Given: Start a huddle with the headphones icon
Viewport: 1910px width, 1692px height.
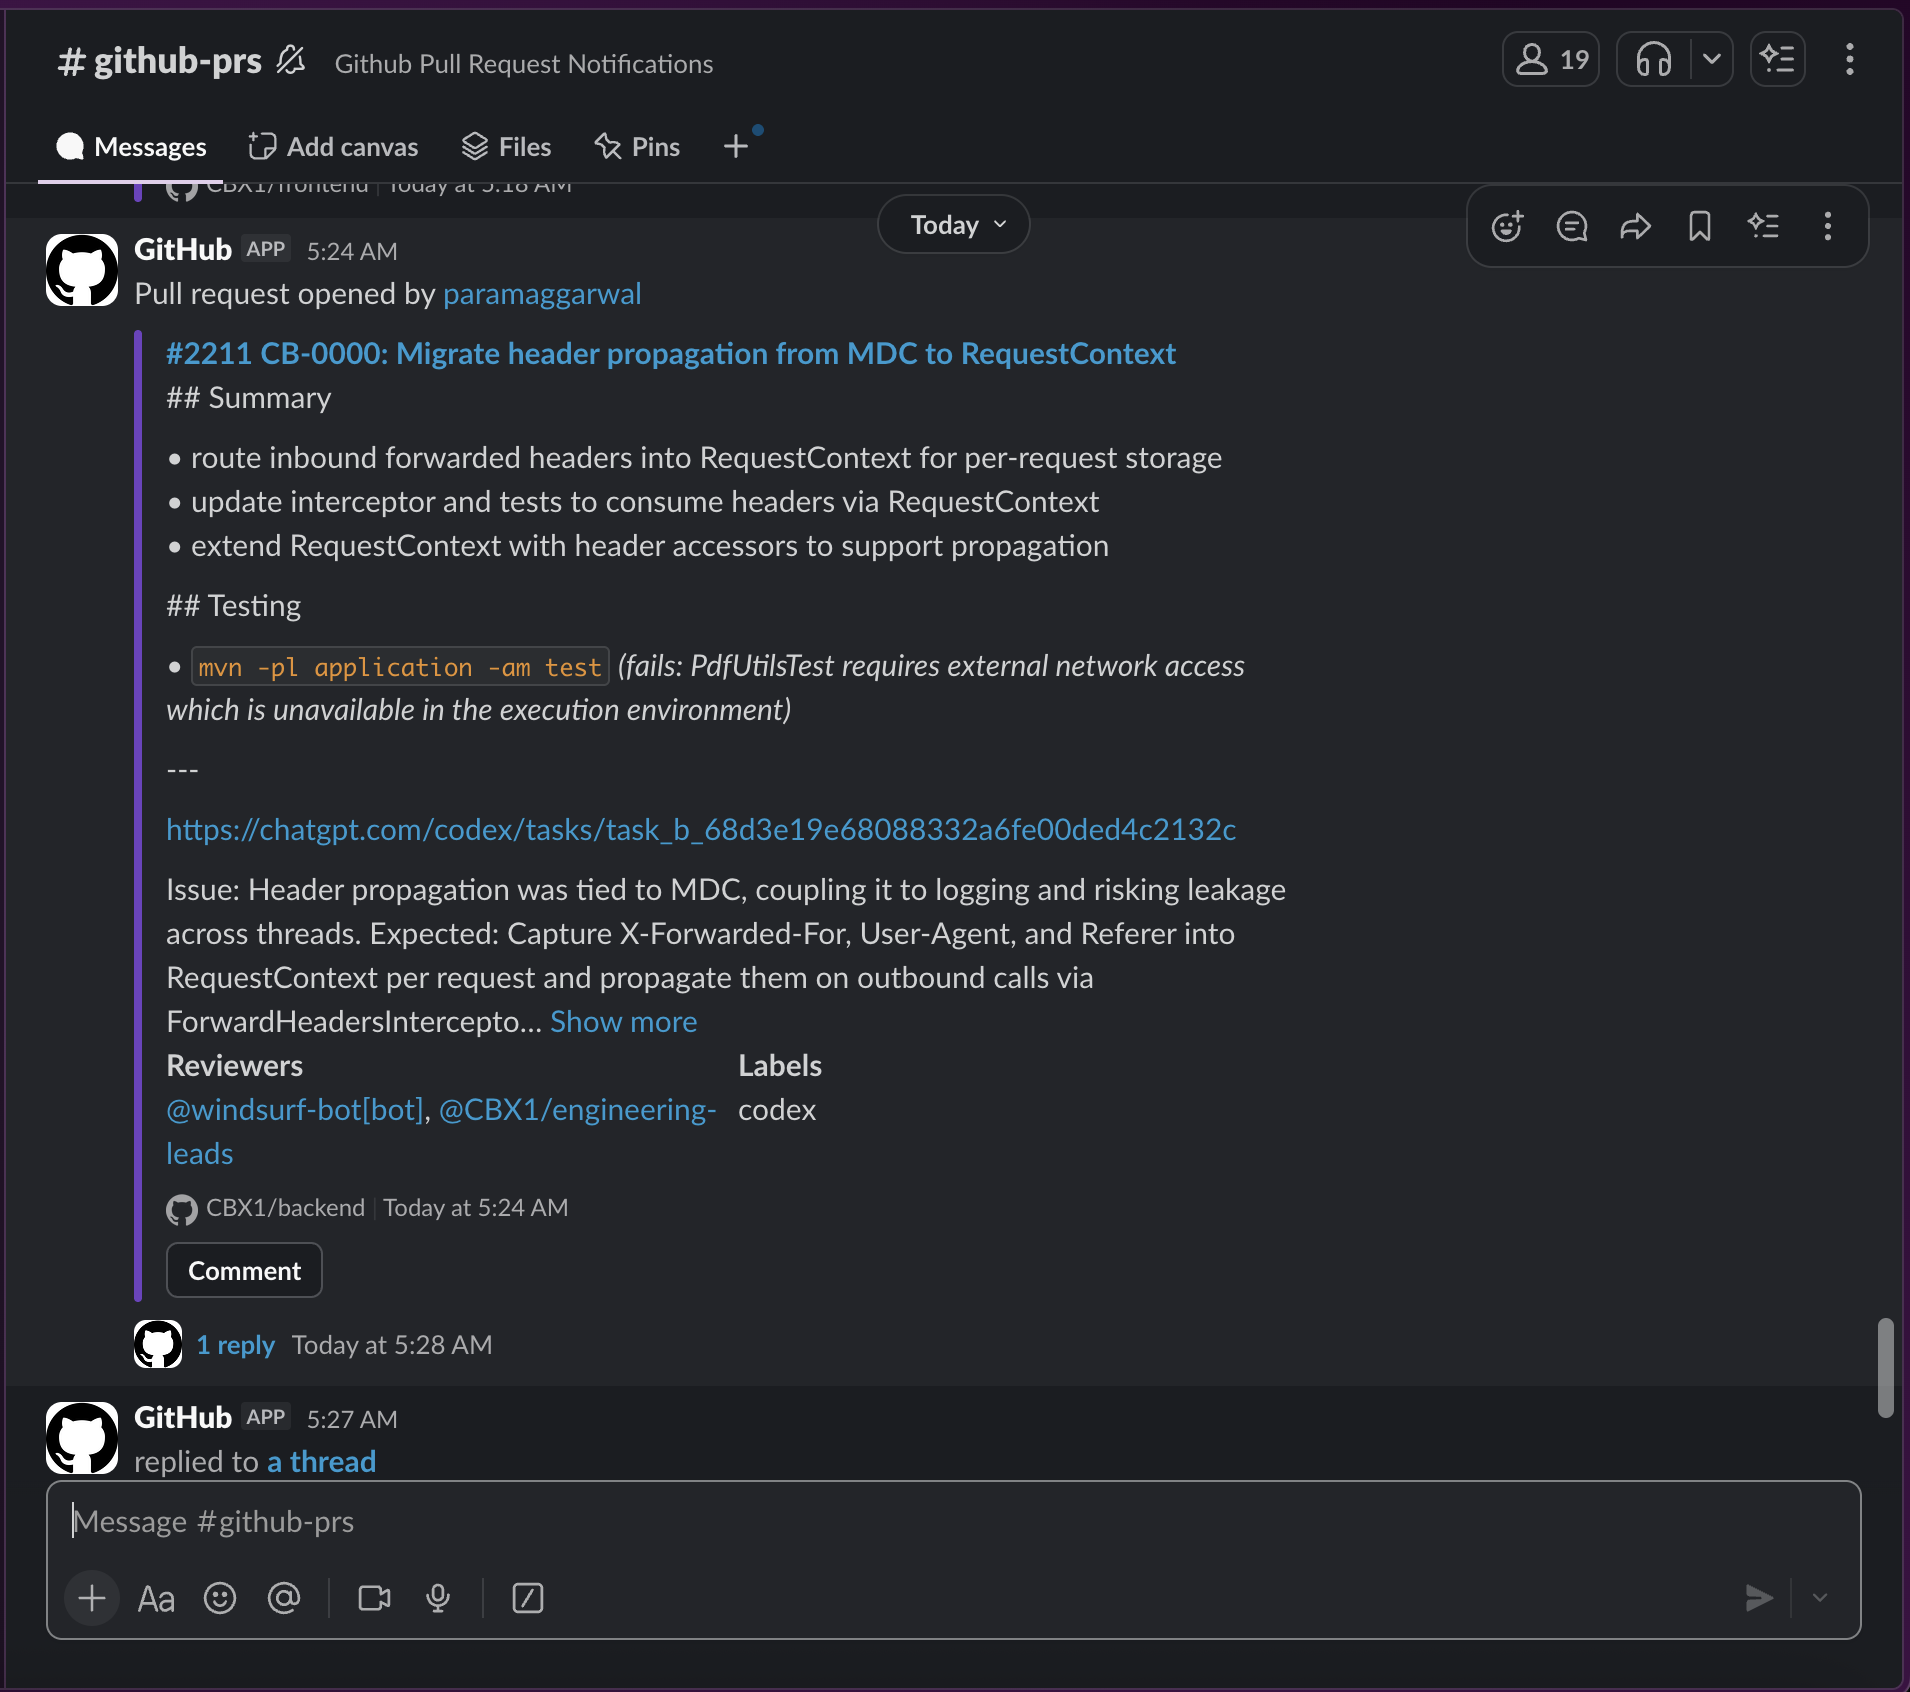Looking at the screenshot, I should (1654, 60).
